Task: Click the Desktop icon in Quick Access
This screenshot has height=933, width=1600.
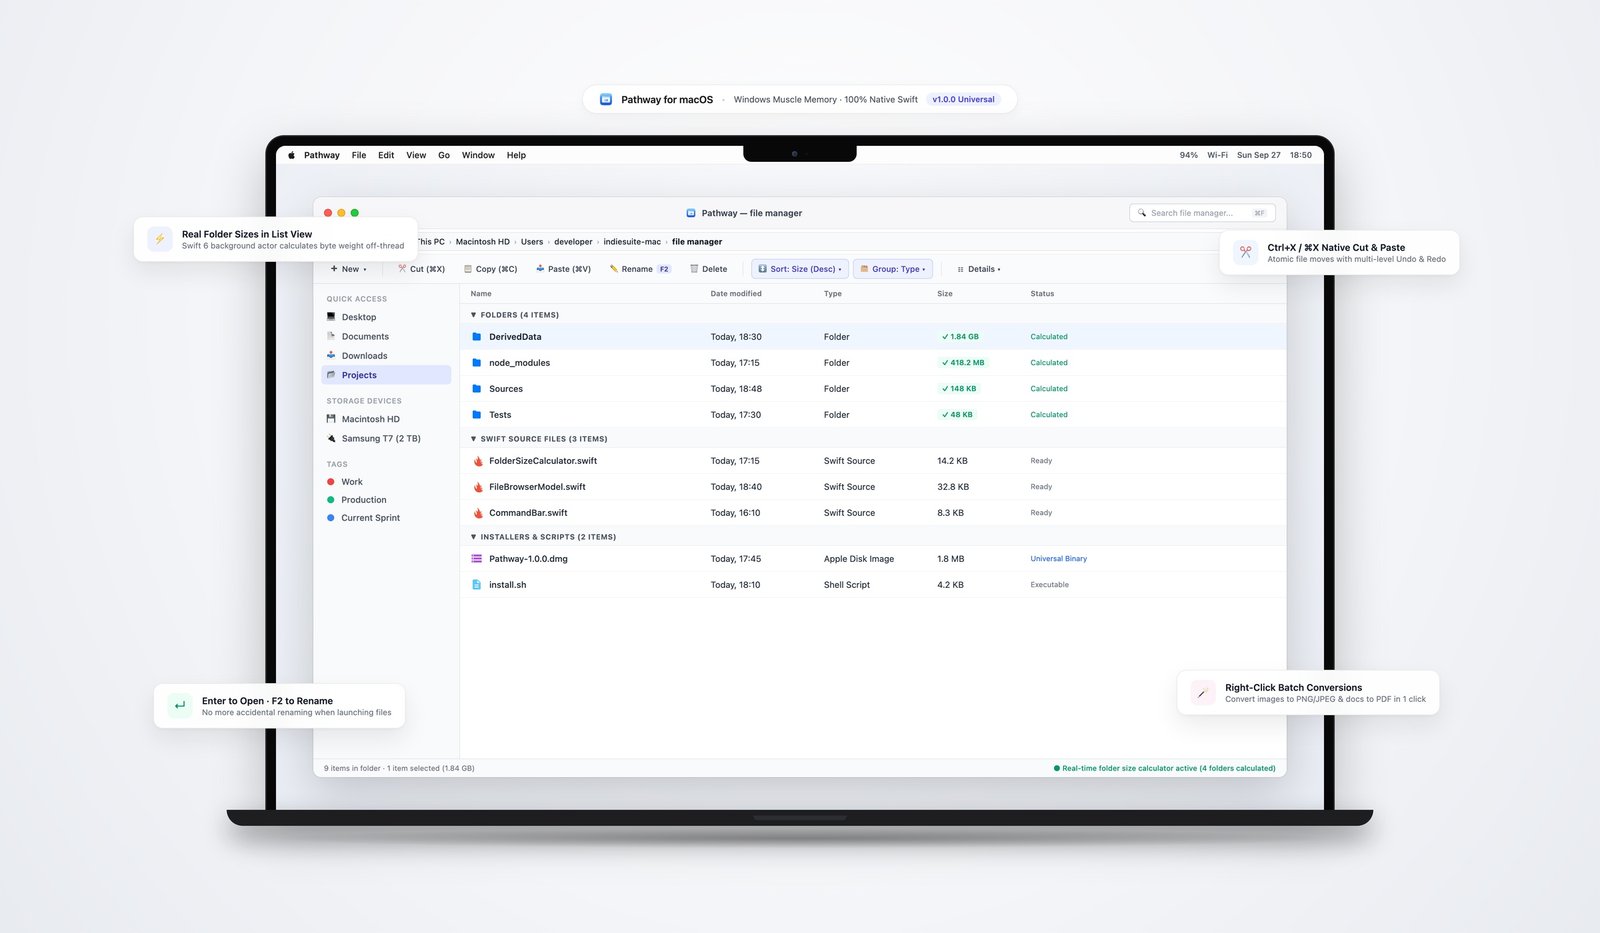Action: 331,317
